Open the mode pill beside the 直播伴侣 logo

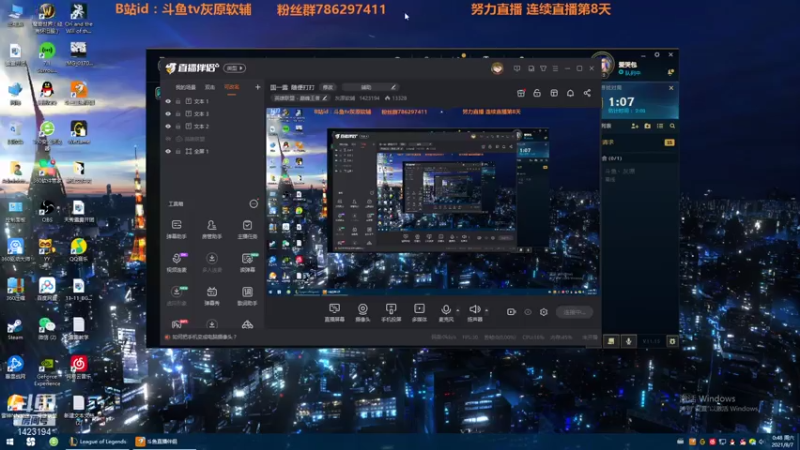point(235,68)
